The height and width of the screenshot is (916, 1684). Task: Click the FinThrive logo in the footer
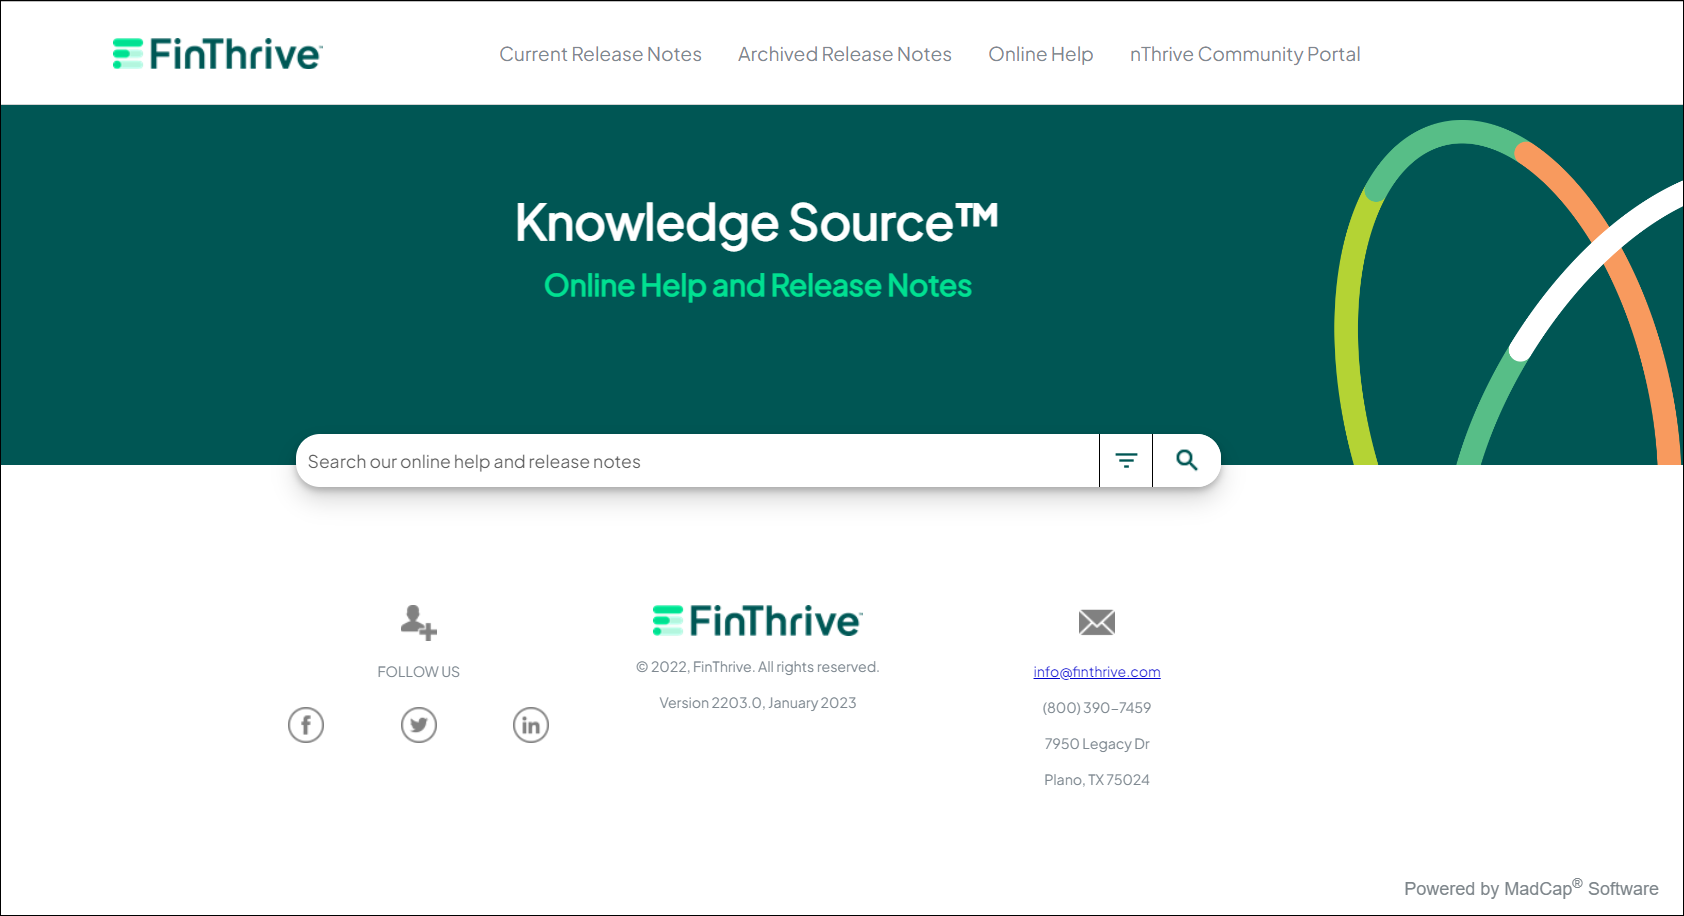click(x=757, y=621)
